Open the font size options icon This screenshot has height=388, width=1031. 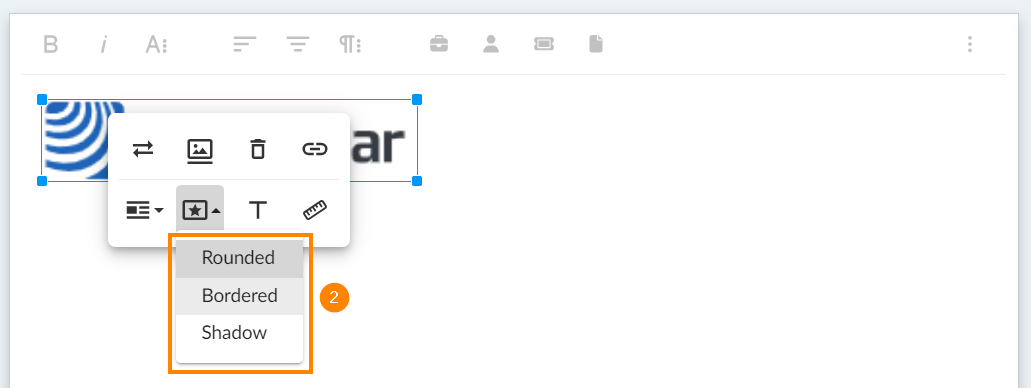point(156,45)
